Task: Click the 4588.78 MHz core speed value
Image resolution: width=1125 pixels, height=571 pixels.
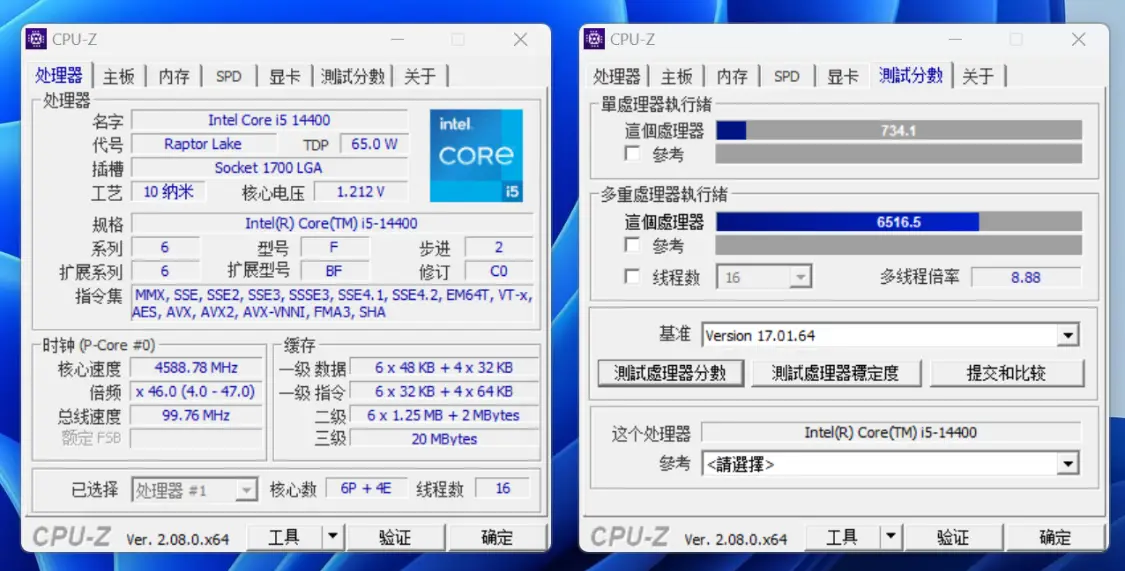Action: click(197, 367)
